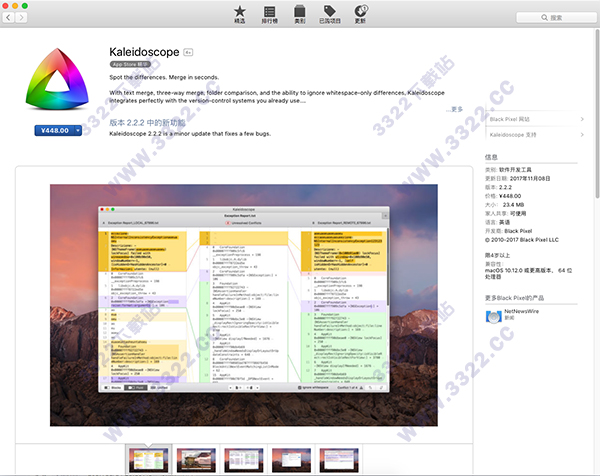Screen dimensions: 600x476
Task: Select the first screenshot thumbnail
Action: click(148, 460)
